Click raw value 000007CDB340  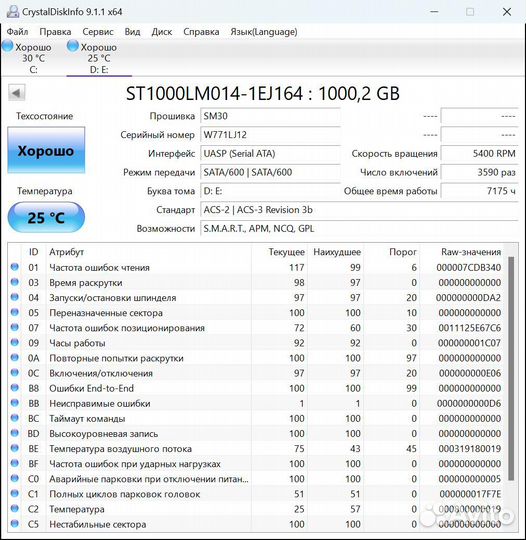[x=468, y=267]
